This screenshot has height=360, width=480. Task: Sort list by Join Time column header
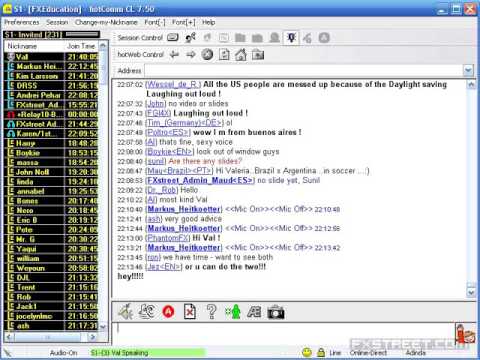(81, 46)
